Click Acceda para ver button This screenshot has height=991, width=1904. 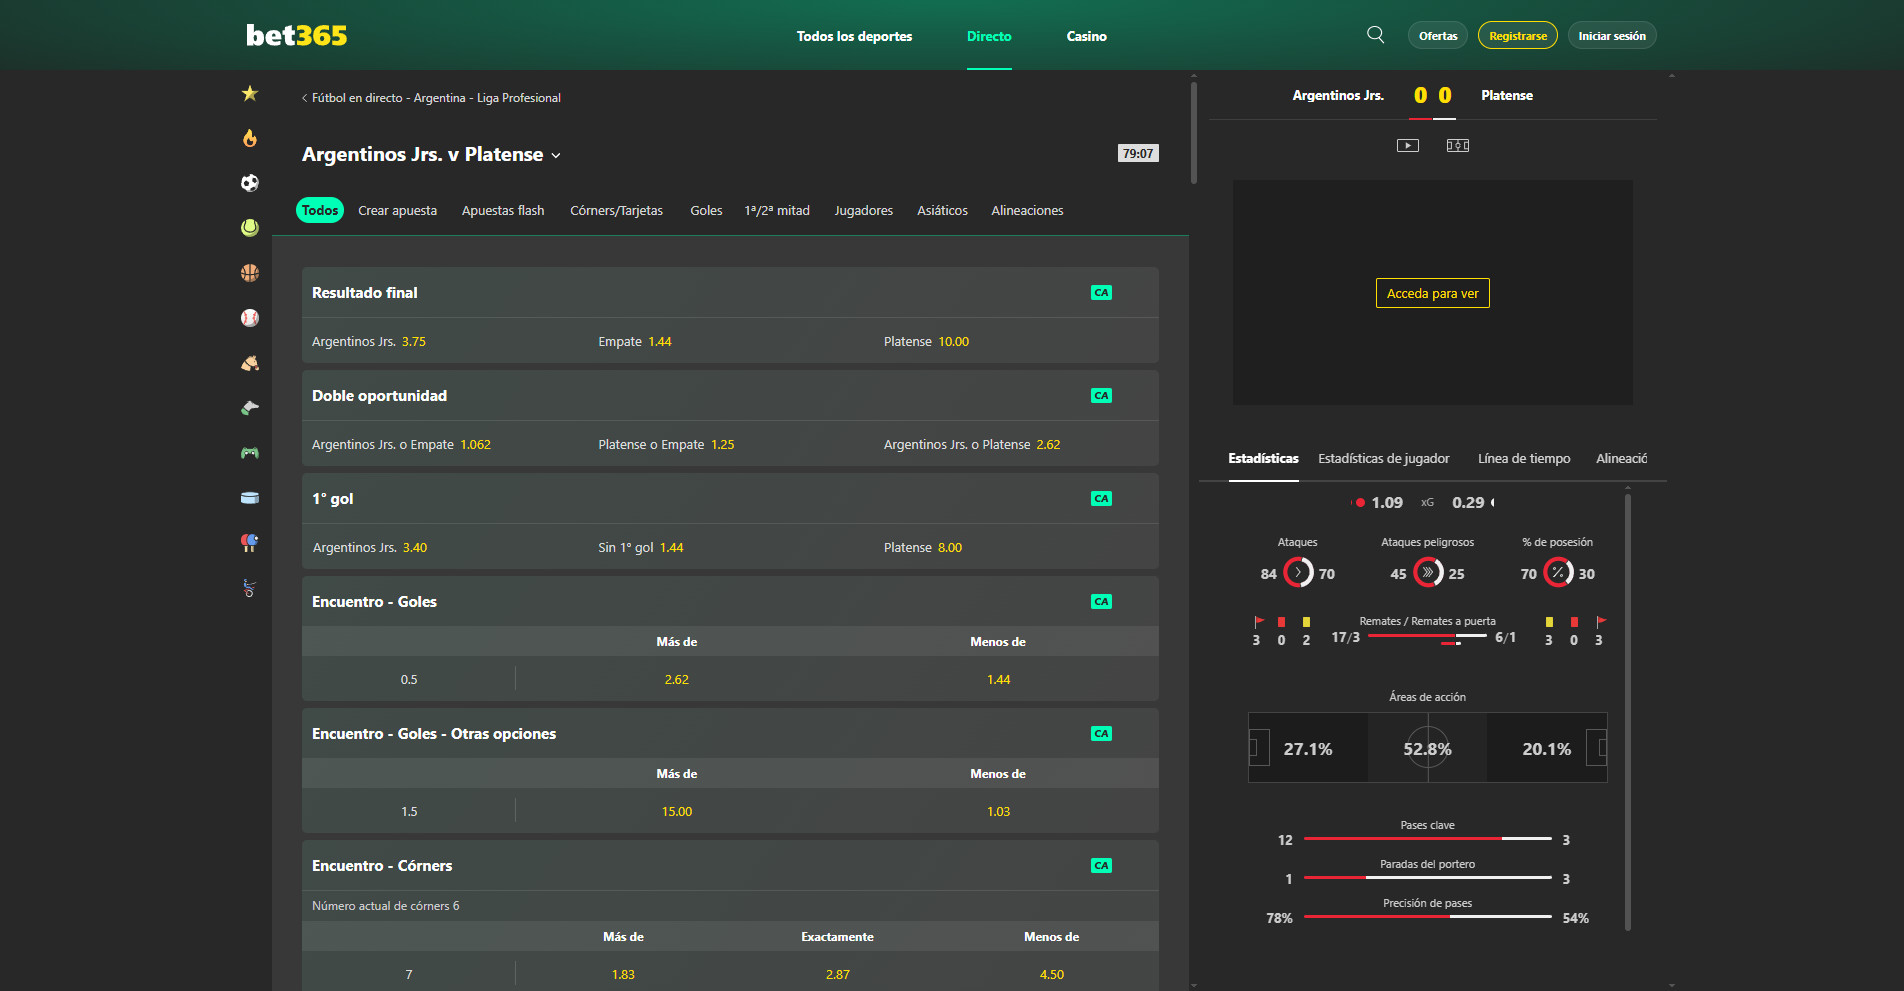[1433, 293]
